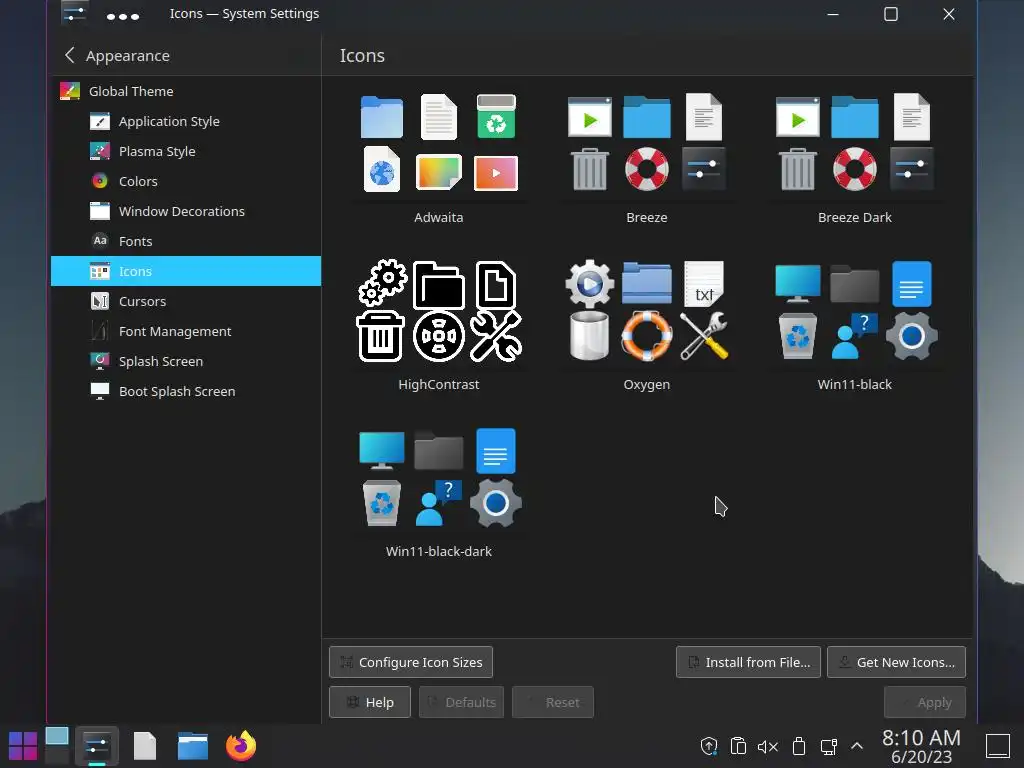Viewport: 1024px width, 768px height.
Task: Click the show desktop icon on taskbar
Action: coord(998,746)
